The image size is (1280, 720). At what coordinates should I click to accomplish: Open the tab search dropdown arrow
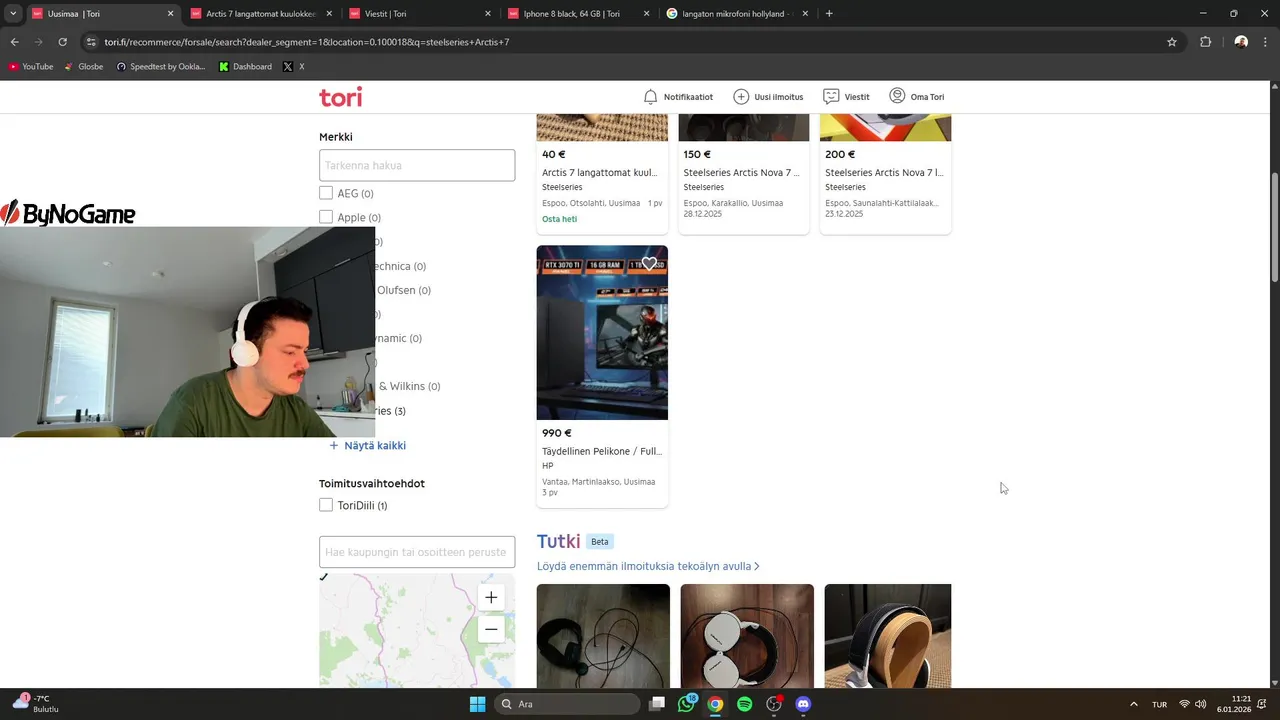(13, 14)
